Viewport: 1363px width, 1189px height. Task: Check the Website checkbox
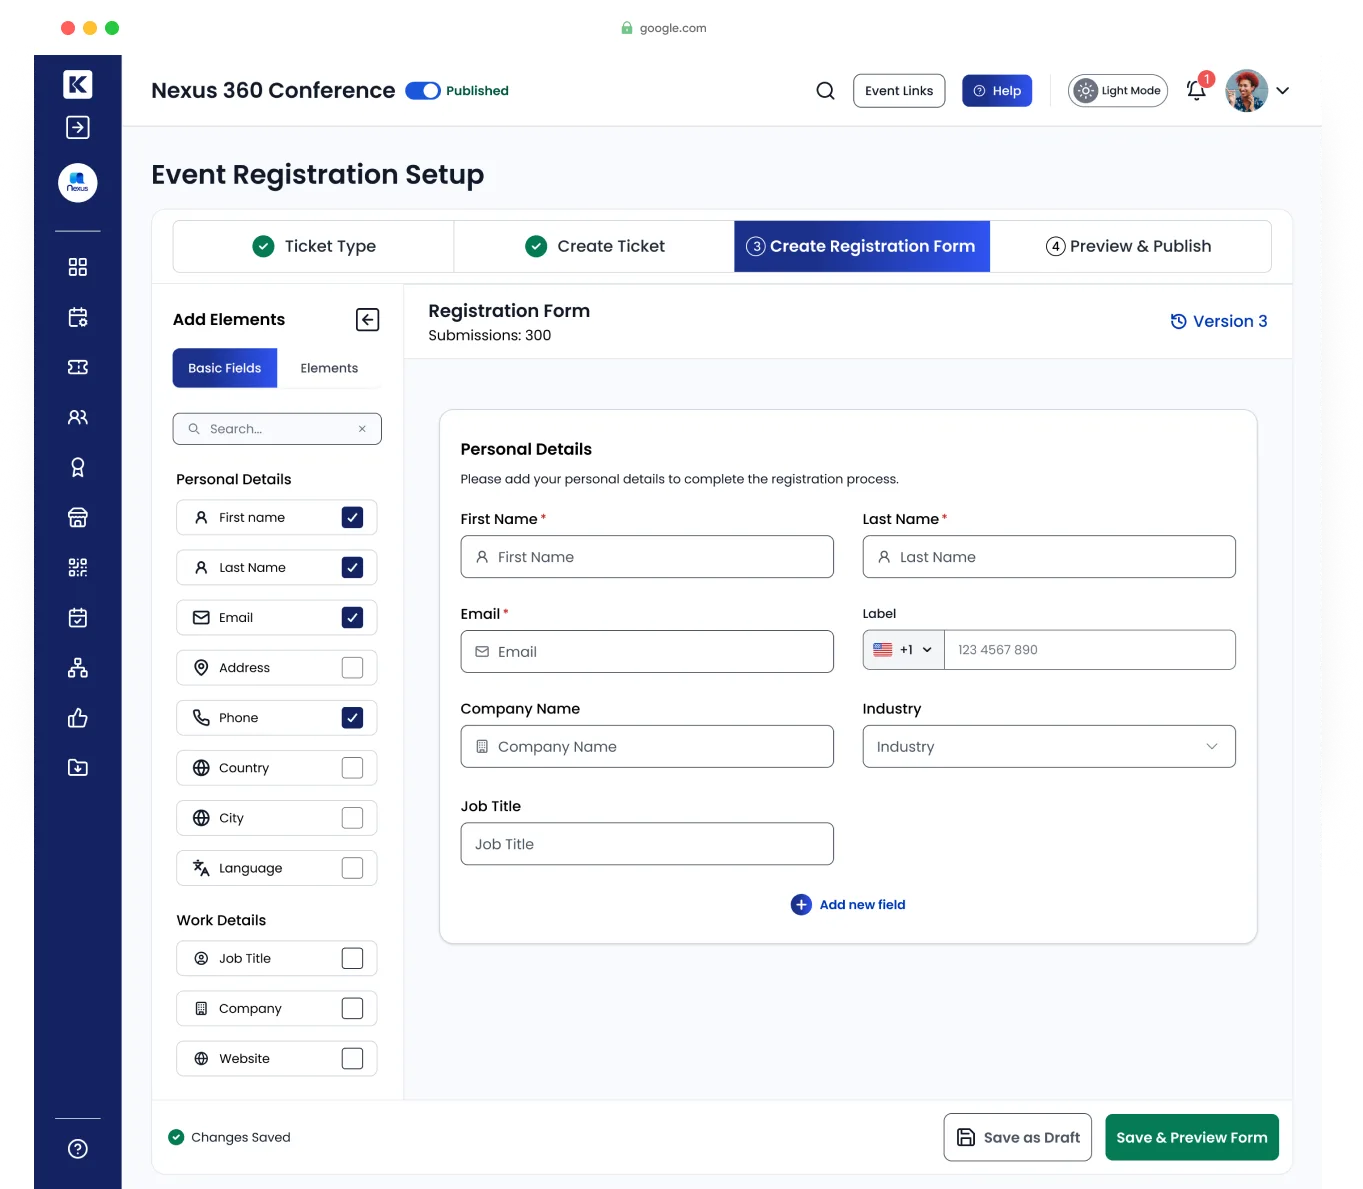click(352, 1058)
